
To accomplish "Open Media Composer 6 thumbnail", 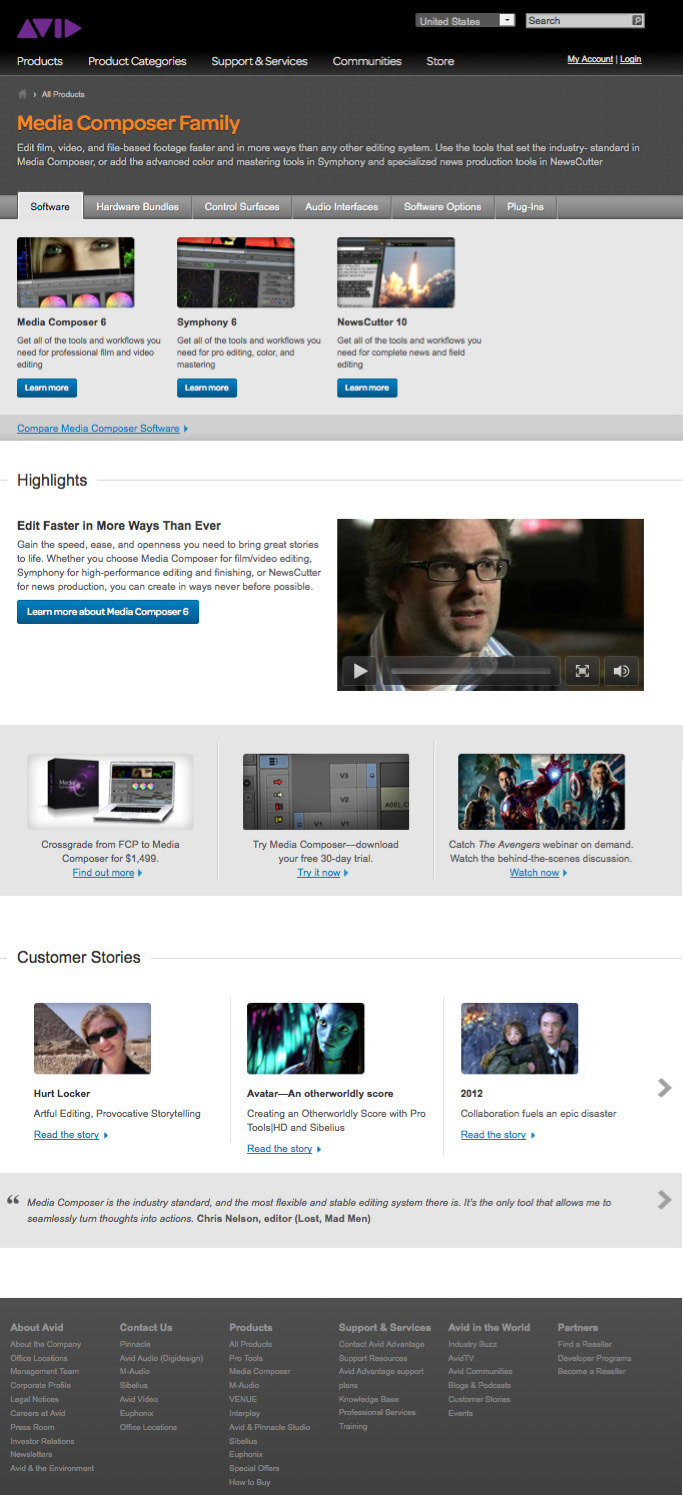I will pyautogui.click(x=76, y=272).
